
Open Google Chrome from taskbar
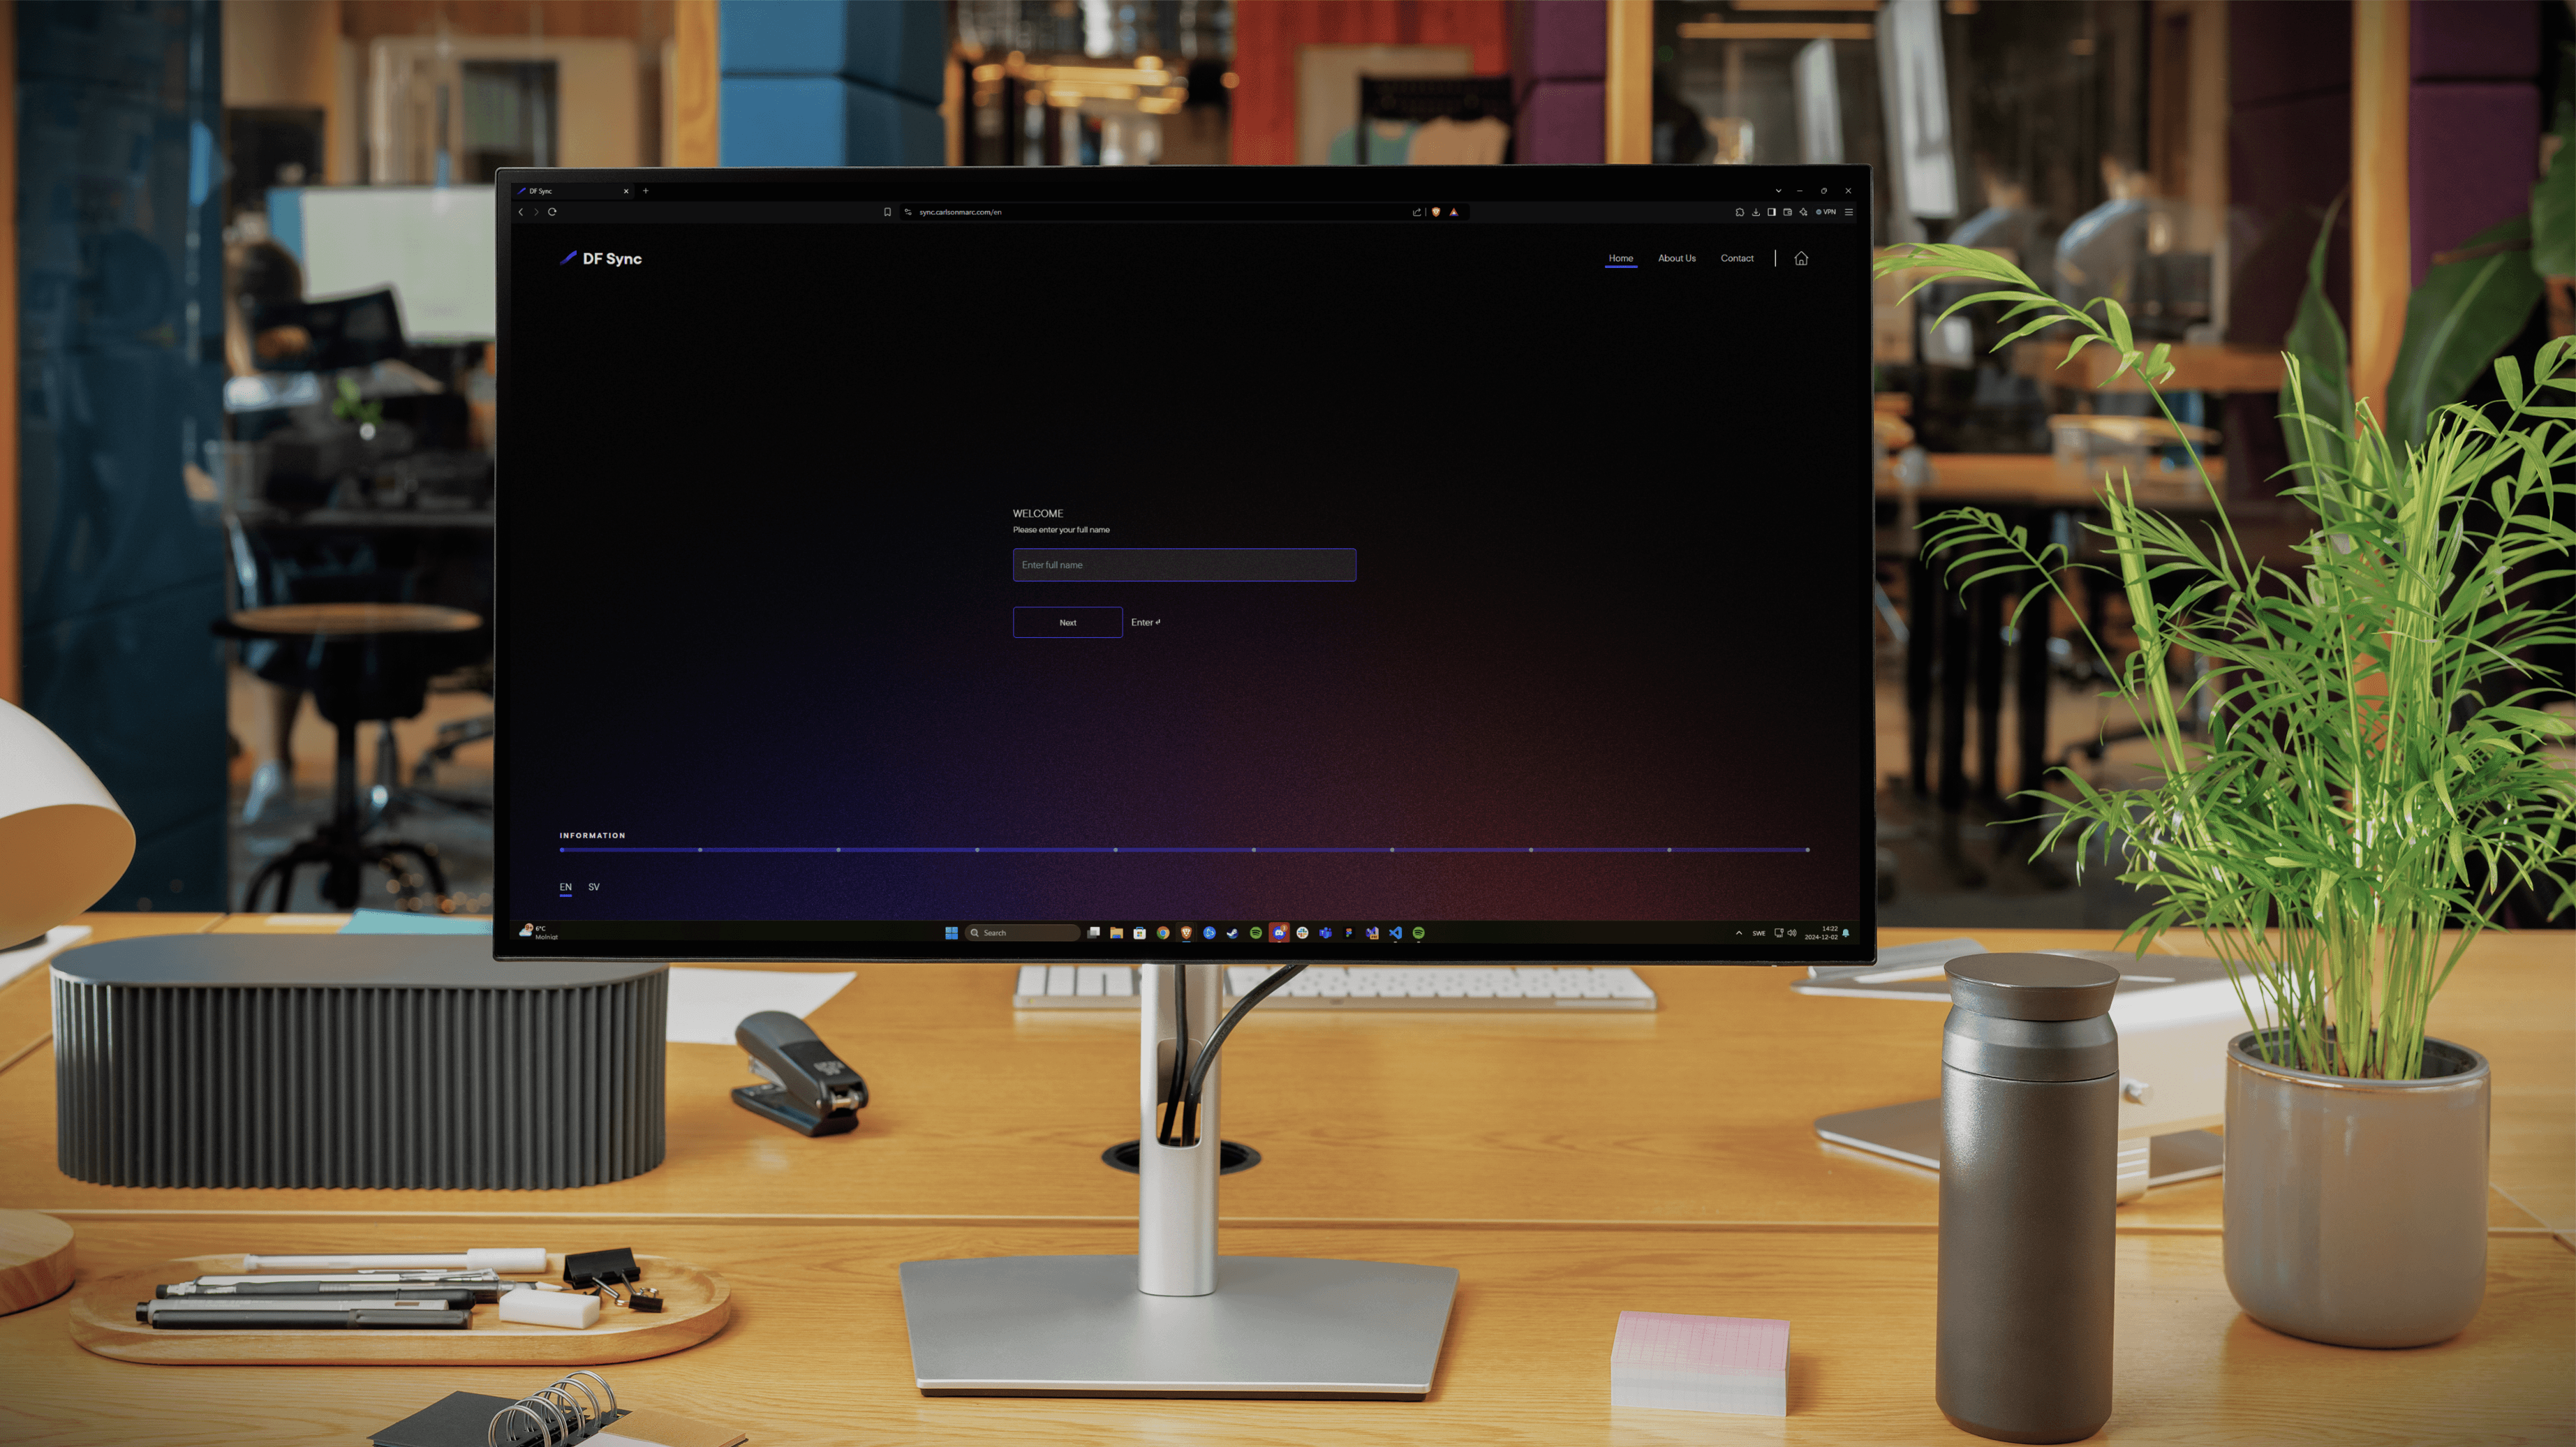click(1163, 933)
